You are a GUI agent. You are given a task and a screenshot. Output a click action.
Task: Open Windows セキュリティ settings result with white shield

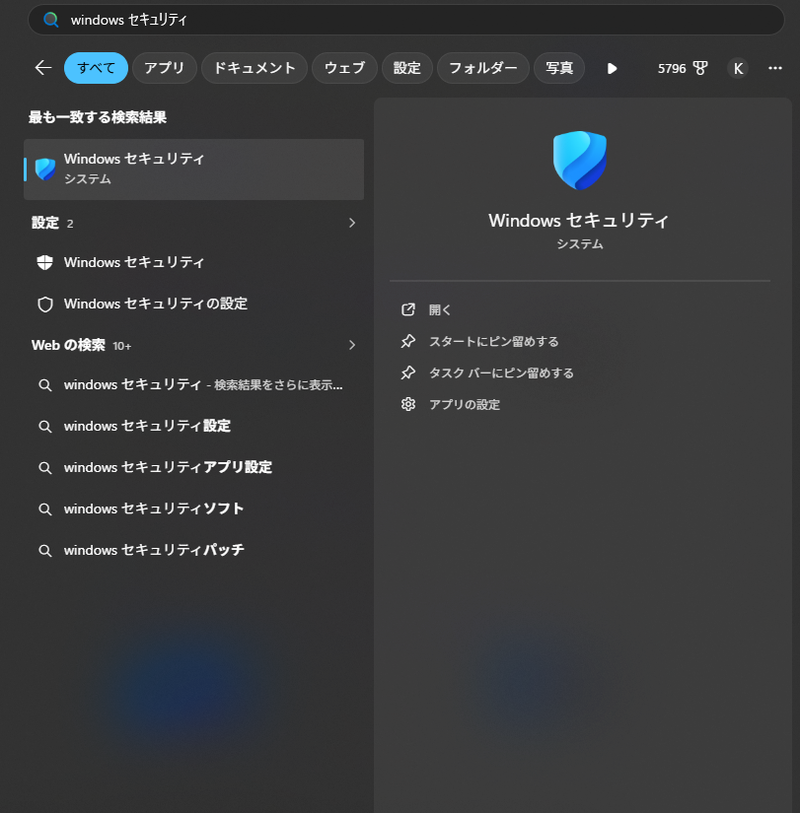[194, 262]
